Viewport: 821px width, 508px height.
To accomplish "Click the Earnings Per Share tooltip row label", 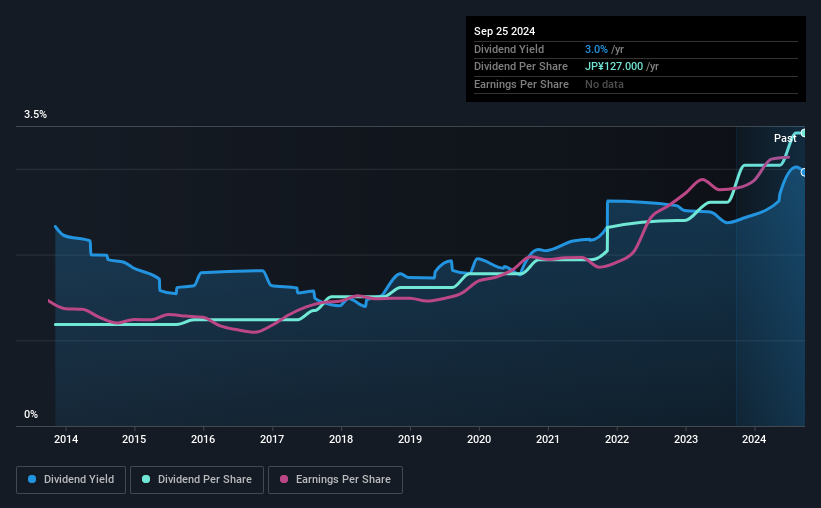I will pyautogui.click(x=521, y=84).
